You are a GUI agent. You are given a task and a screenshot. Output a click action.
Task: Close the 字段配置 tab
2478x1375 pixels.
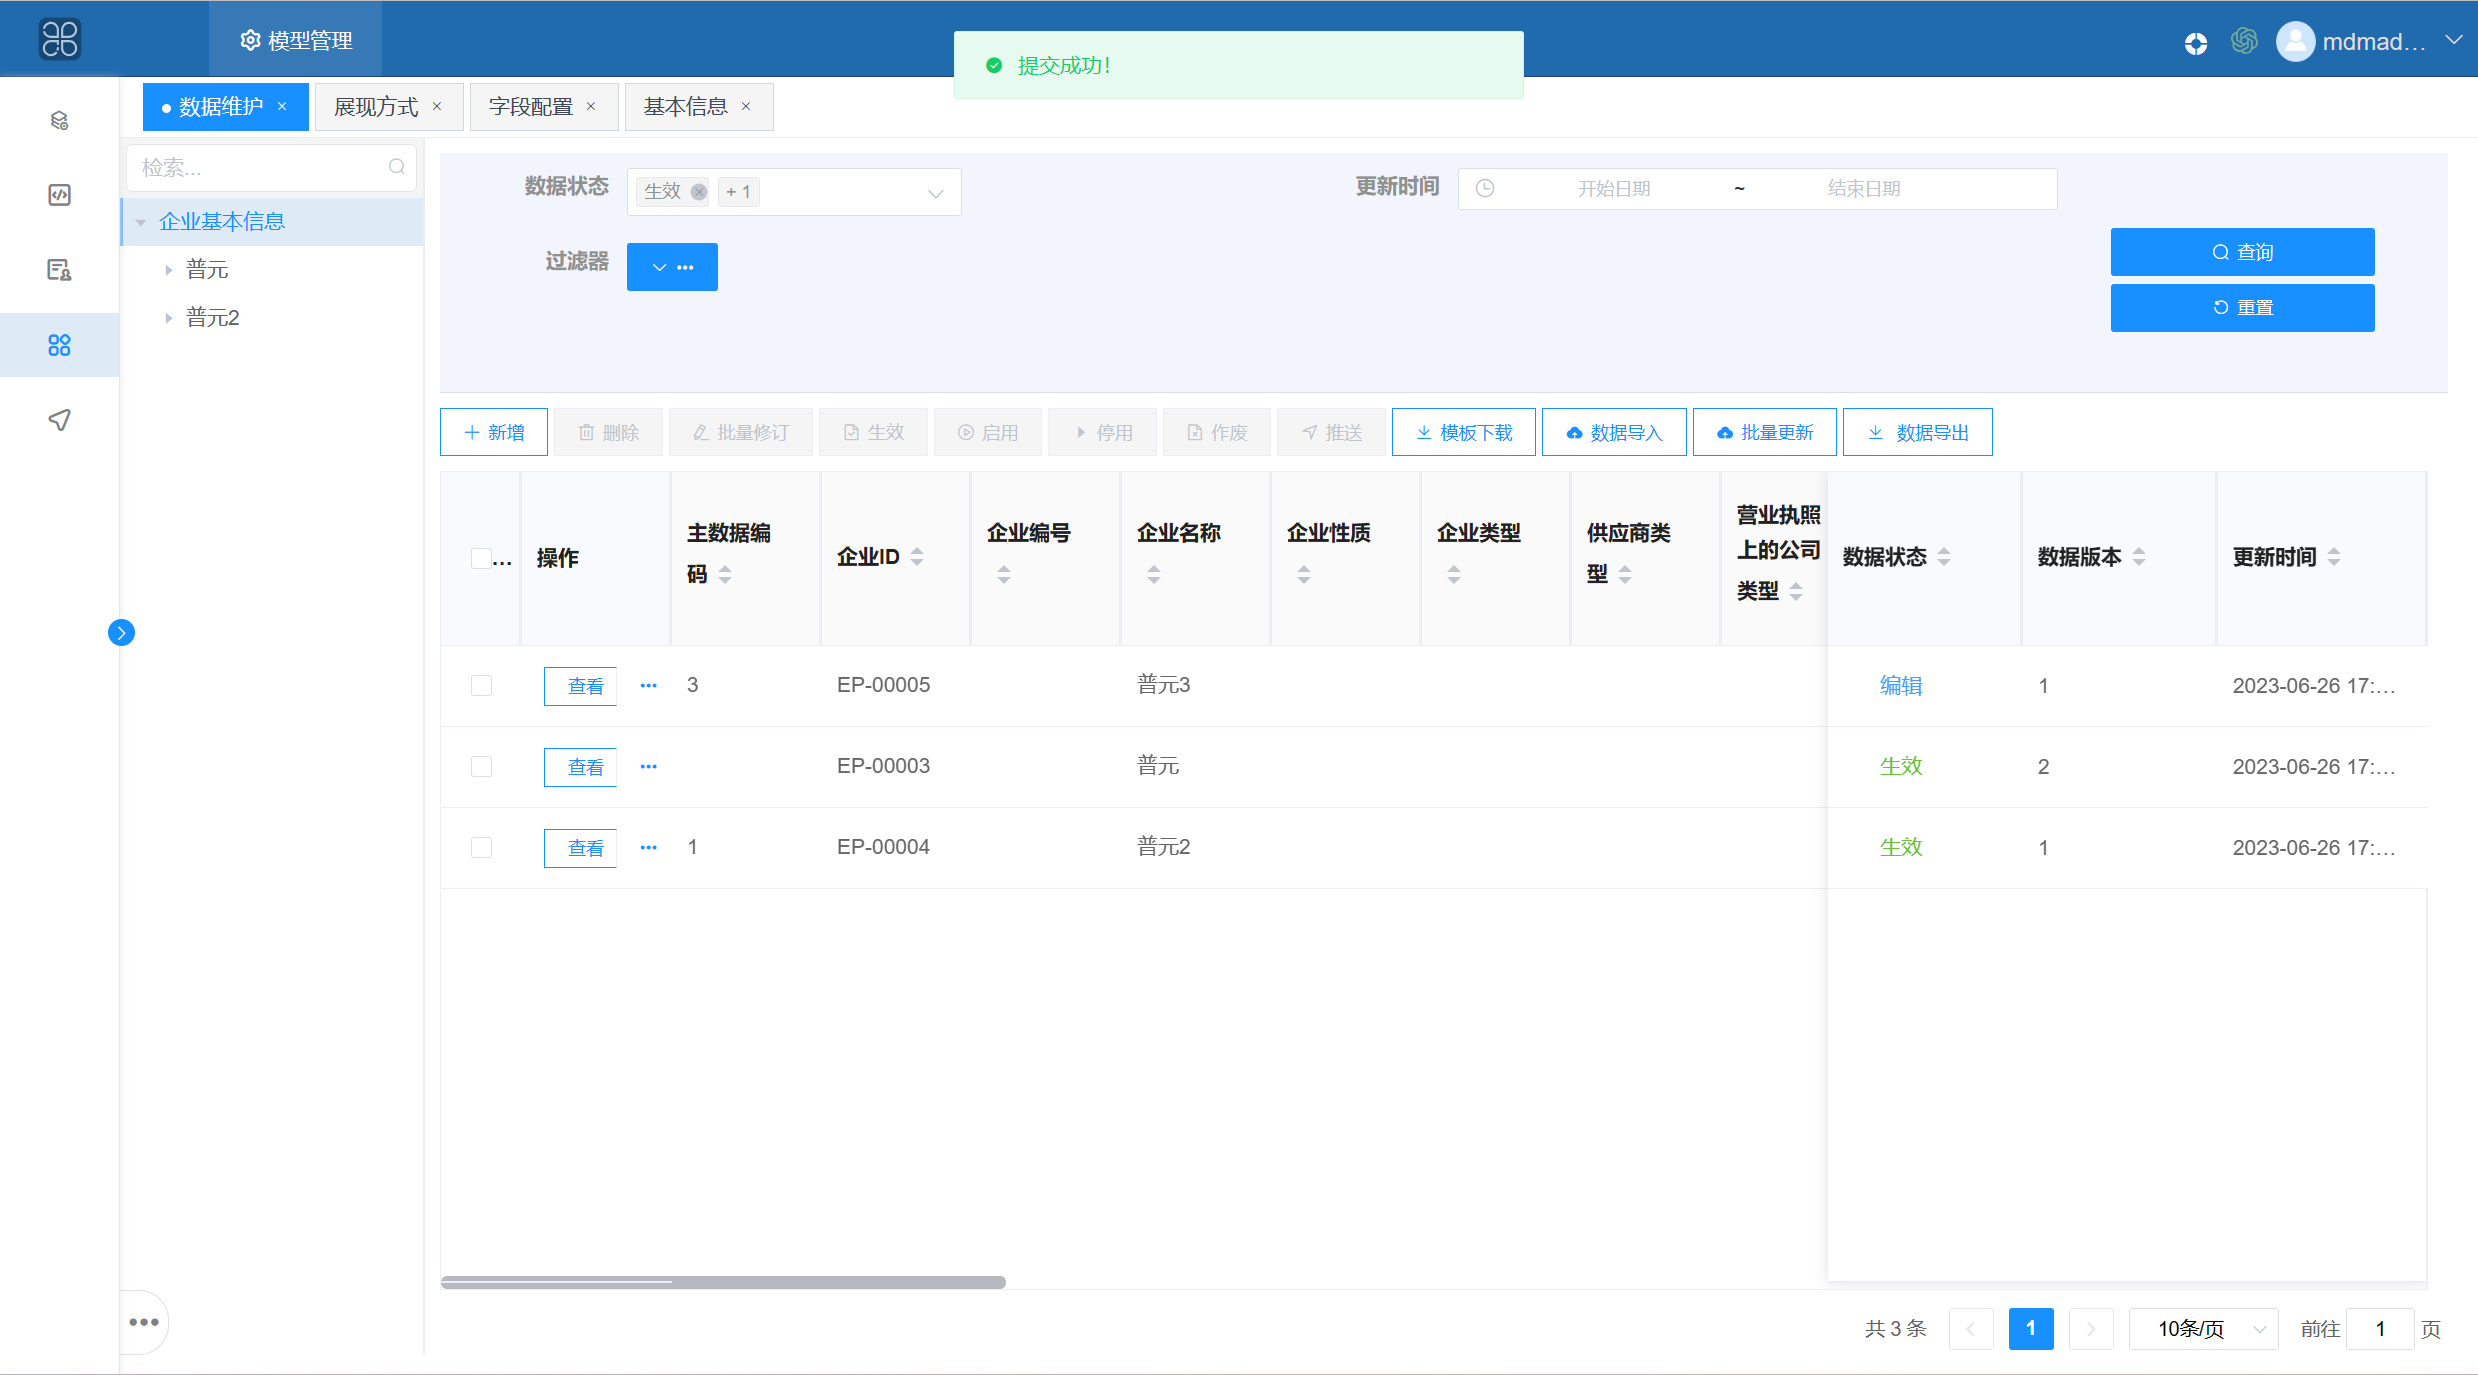[x=591, y=106]
